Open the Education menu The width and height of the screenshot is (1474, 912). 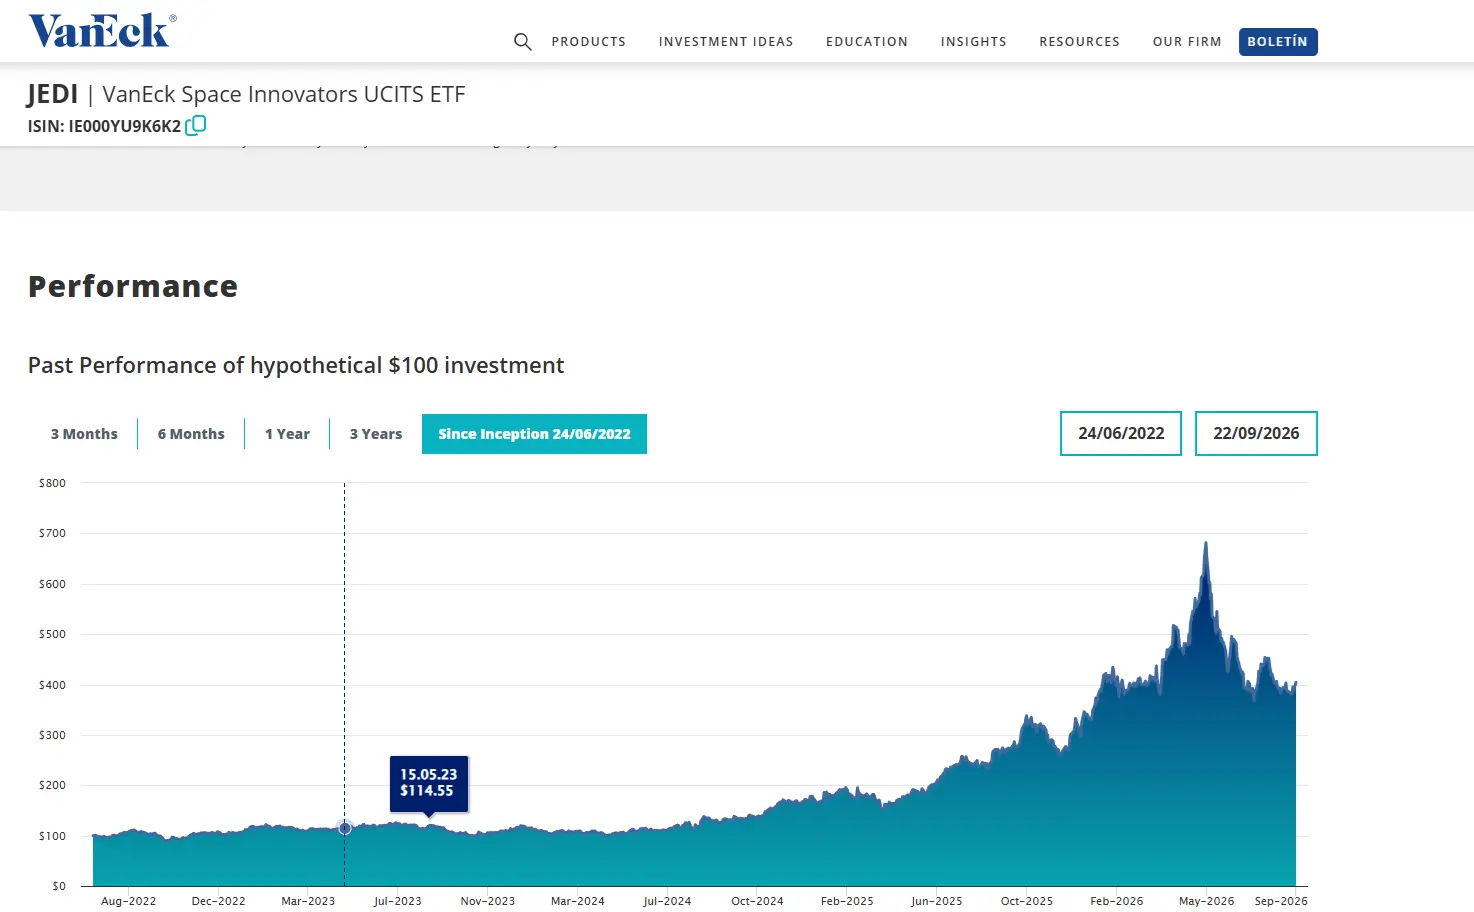click(x=867, y=42)
